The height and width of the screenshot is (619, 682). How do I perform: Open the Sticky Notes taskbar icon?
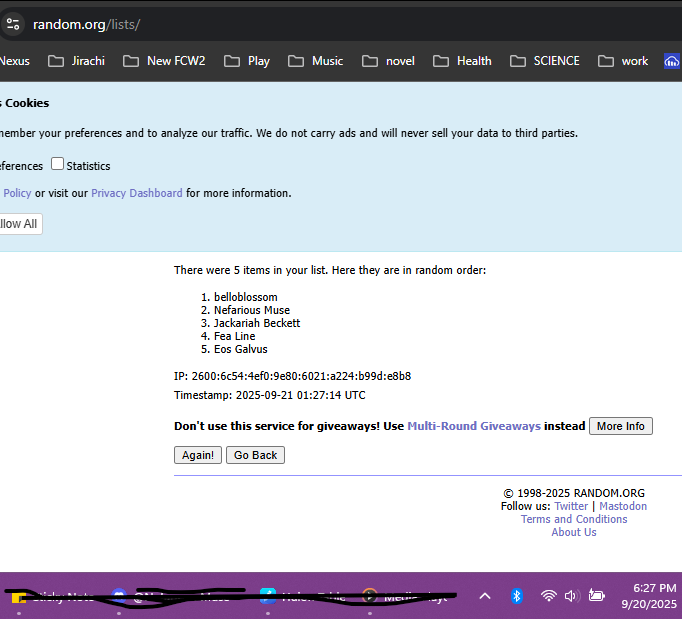coord(19,598)
